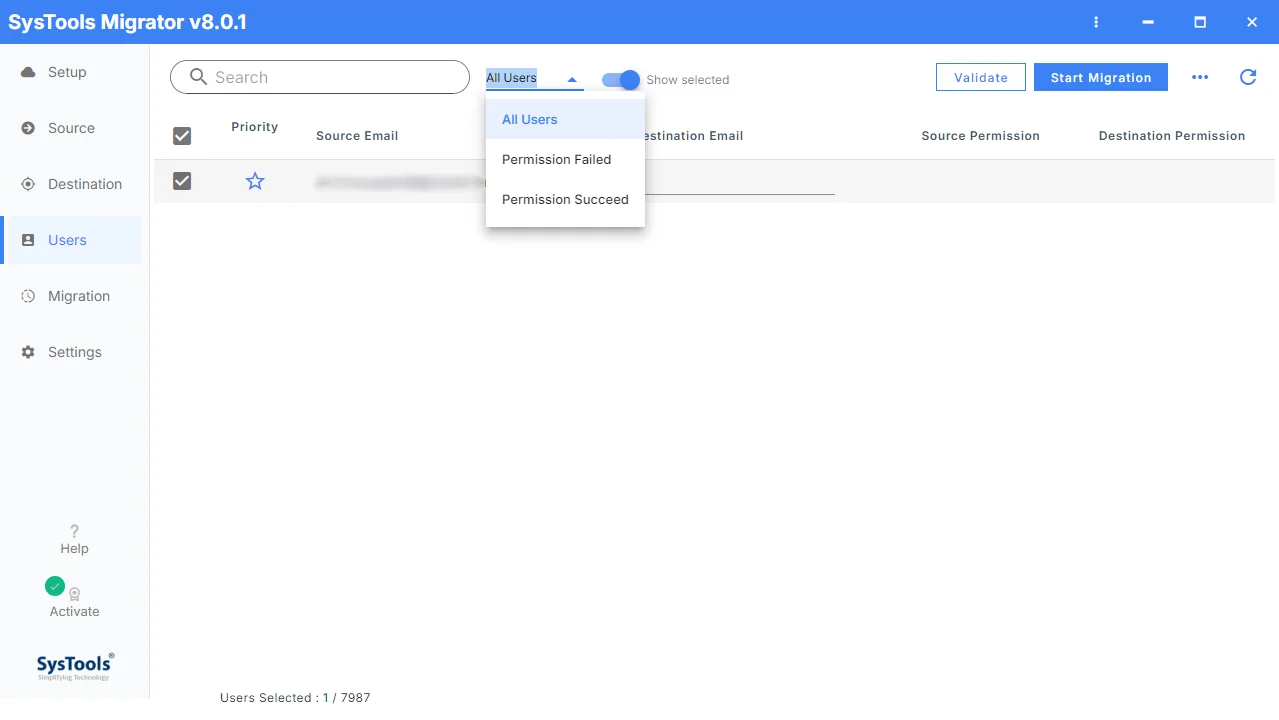
Task: Collapse the All Users filter dropdown
Action: (x=534, y=78)
